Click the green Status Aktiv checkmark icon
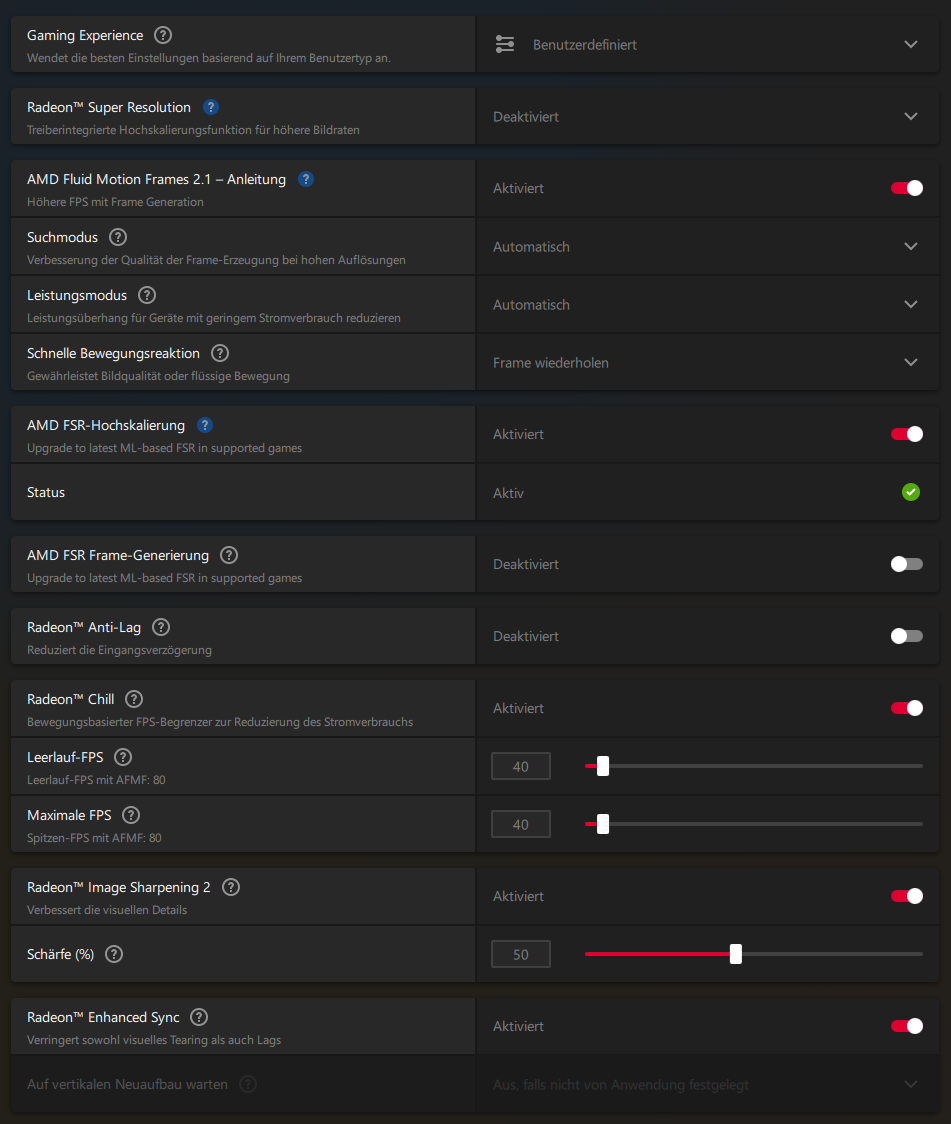Image resolution: width=951 pixels, height=1124 pixels. coord(910,492)
